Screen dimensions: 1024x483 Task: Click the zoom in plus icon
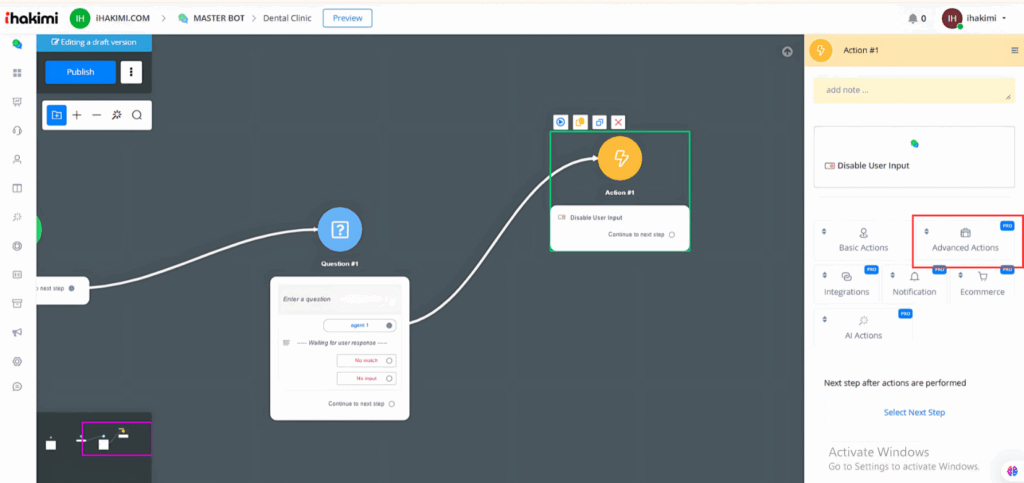[77, 115]
